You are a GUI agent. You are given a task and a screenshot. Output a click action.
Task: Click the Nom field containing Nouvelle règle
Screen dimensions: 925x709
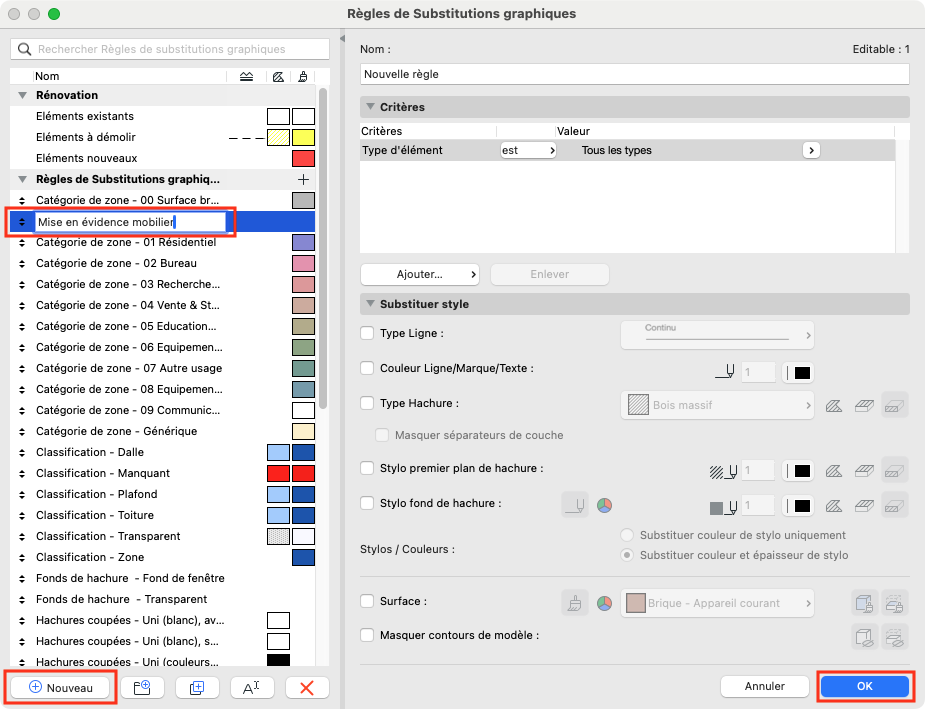[x=634, y=74]
